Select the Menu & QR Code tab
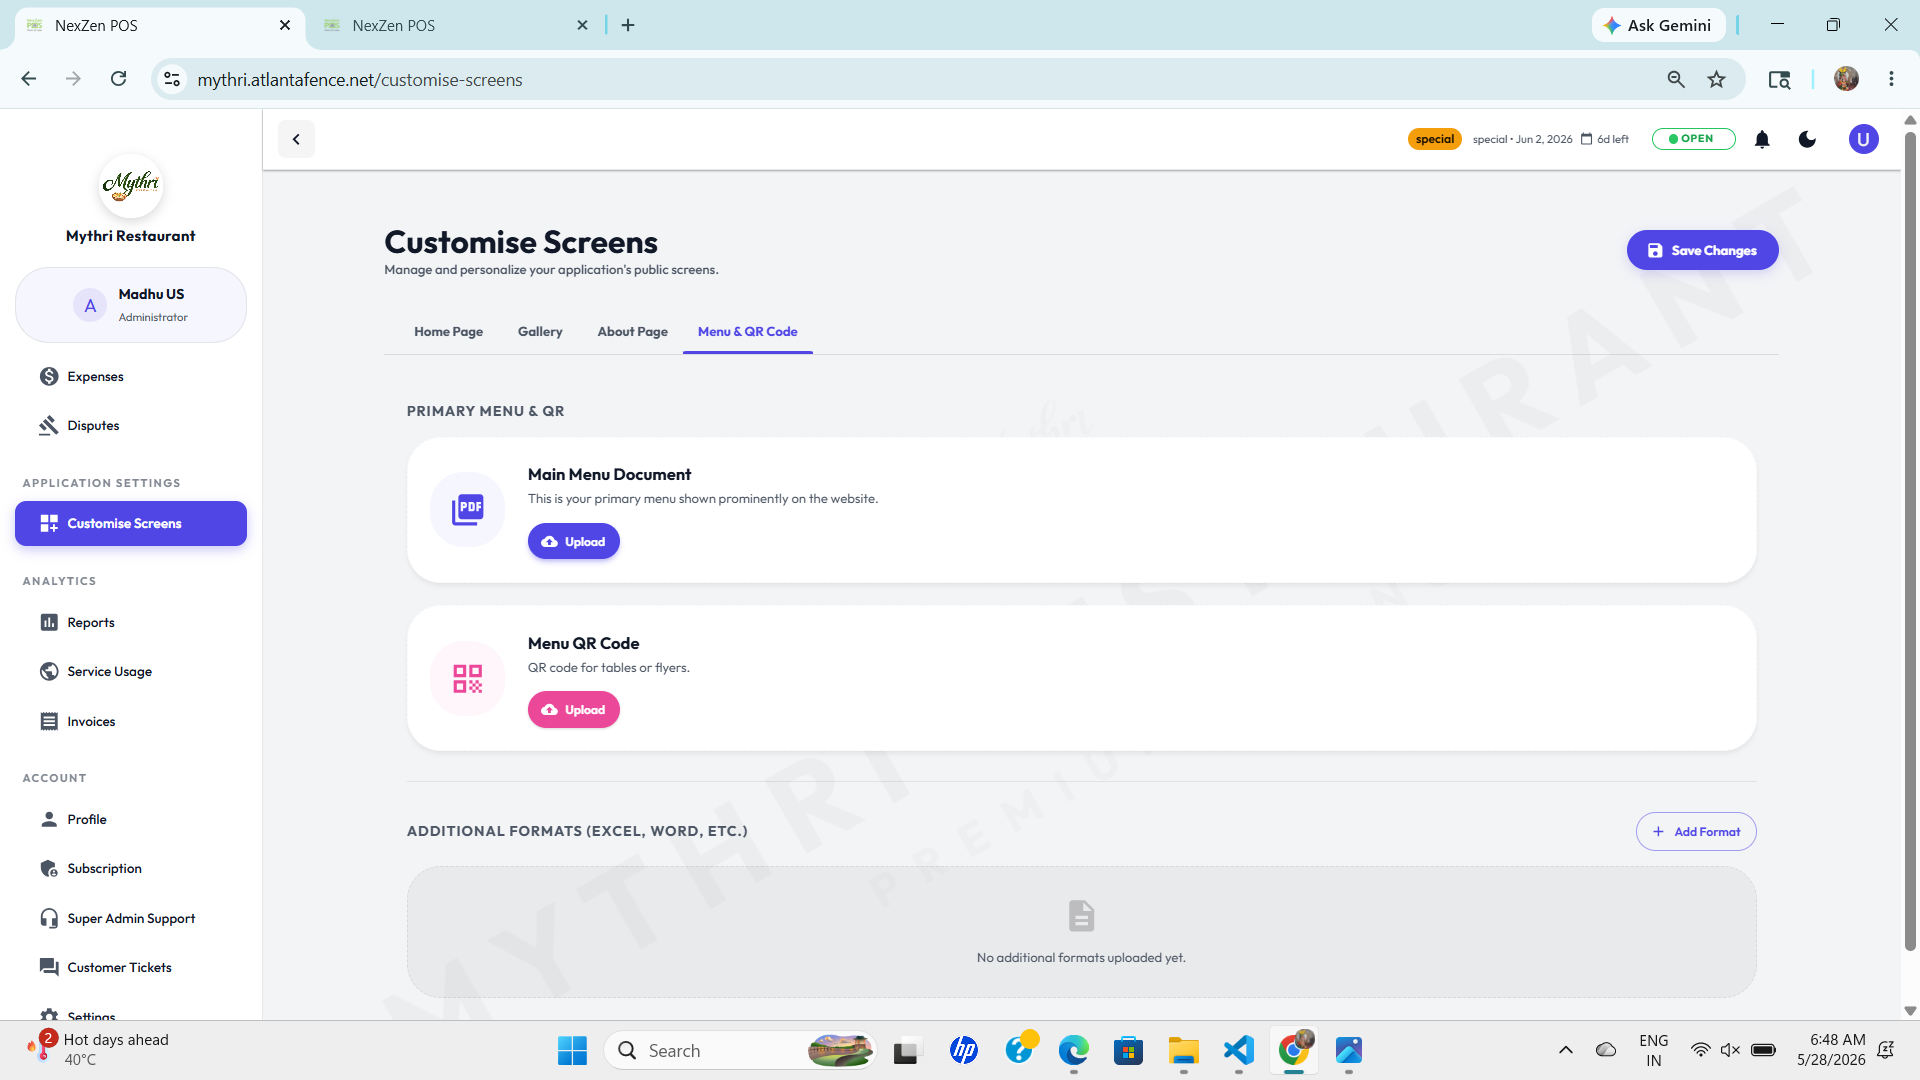1920x1080 pixels. coord(747,332)
